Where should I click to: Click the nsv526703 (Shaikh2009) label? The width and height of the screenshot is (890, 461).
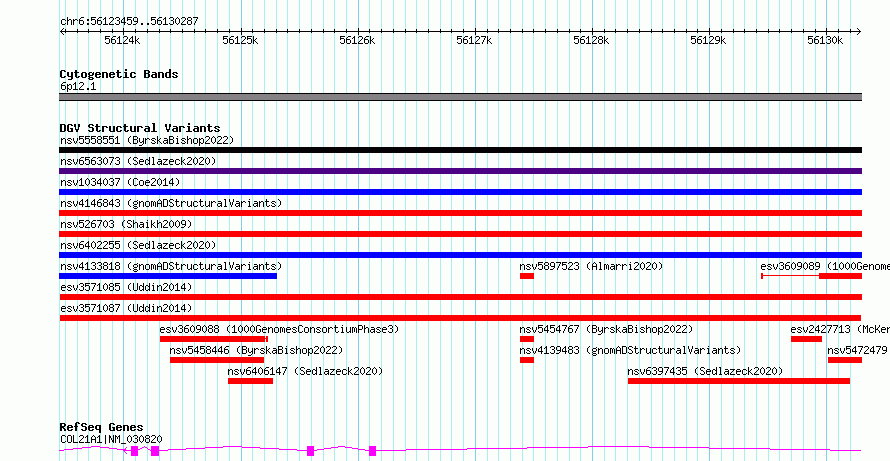tap(126, 224)
